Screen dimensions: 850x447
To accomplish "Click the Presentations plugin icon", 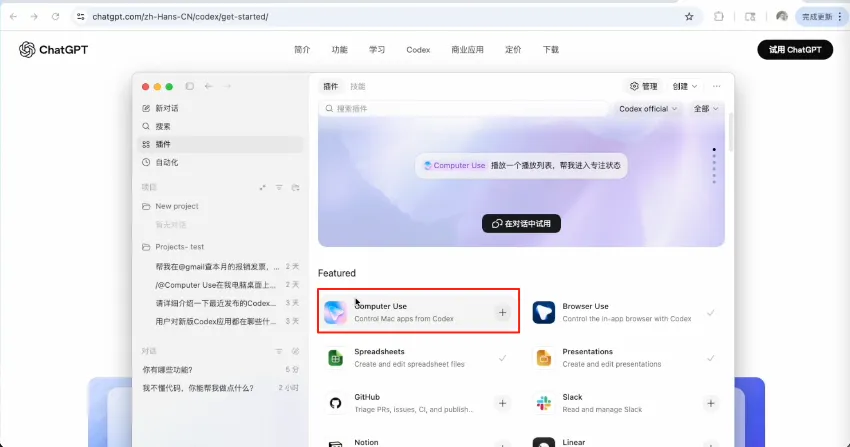I will [x=544, y=358].
